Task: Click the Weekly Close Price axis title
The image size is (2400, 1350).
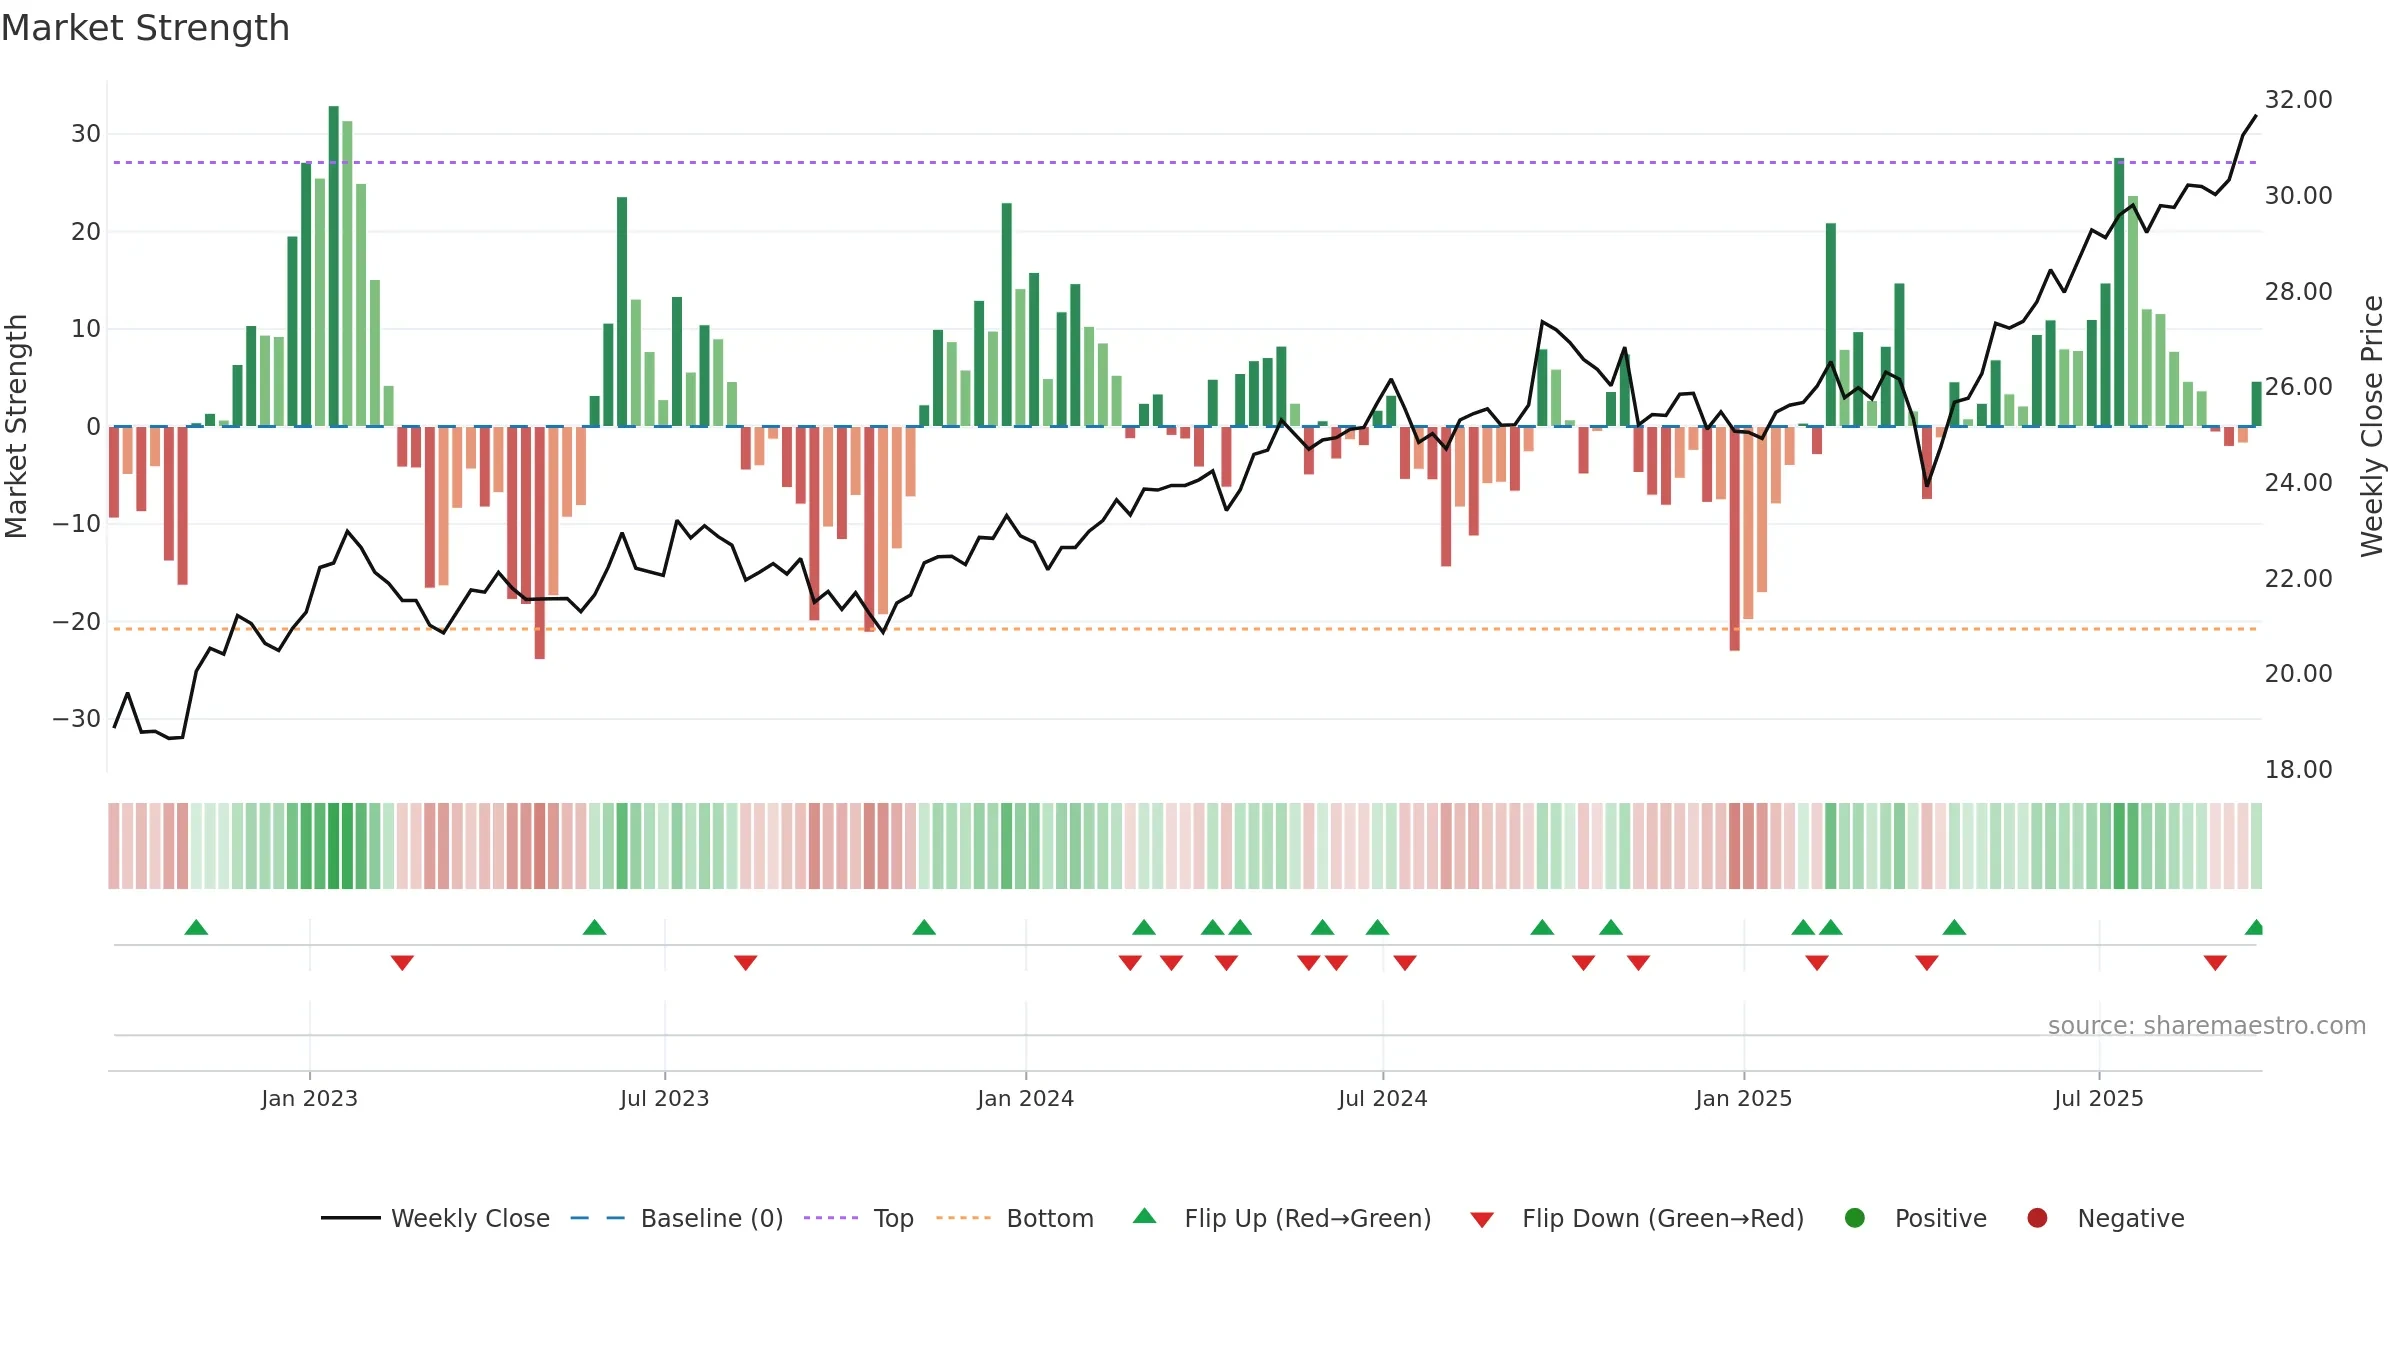Action: (2372, 426)
